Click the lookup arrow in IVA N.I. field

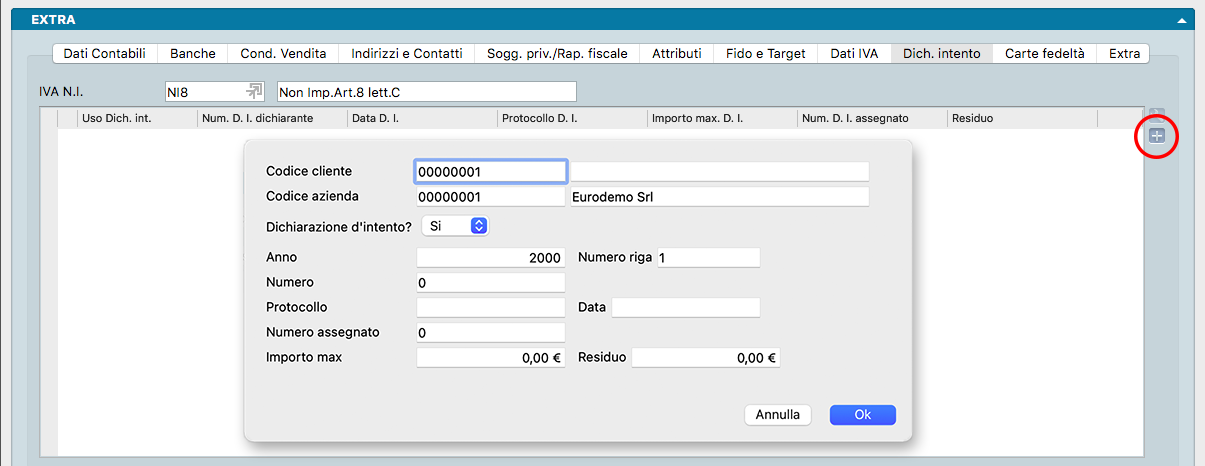[x=254, y=92]
